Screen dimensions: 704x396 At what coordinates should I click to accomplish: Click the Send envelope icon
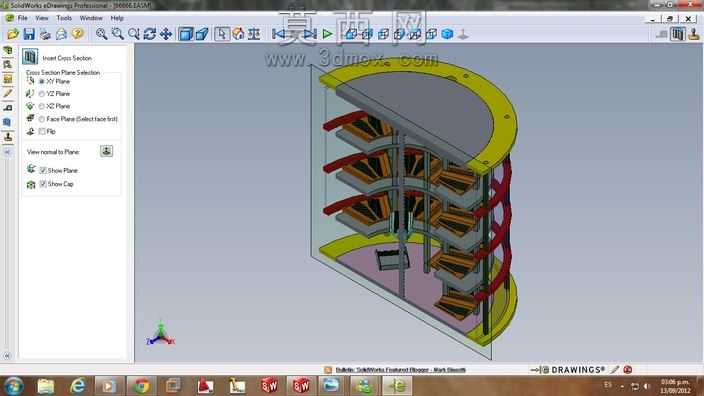click(62, 34)
